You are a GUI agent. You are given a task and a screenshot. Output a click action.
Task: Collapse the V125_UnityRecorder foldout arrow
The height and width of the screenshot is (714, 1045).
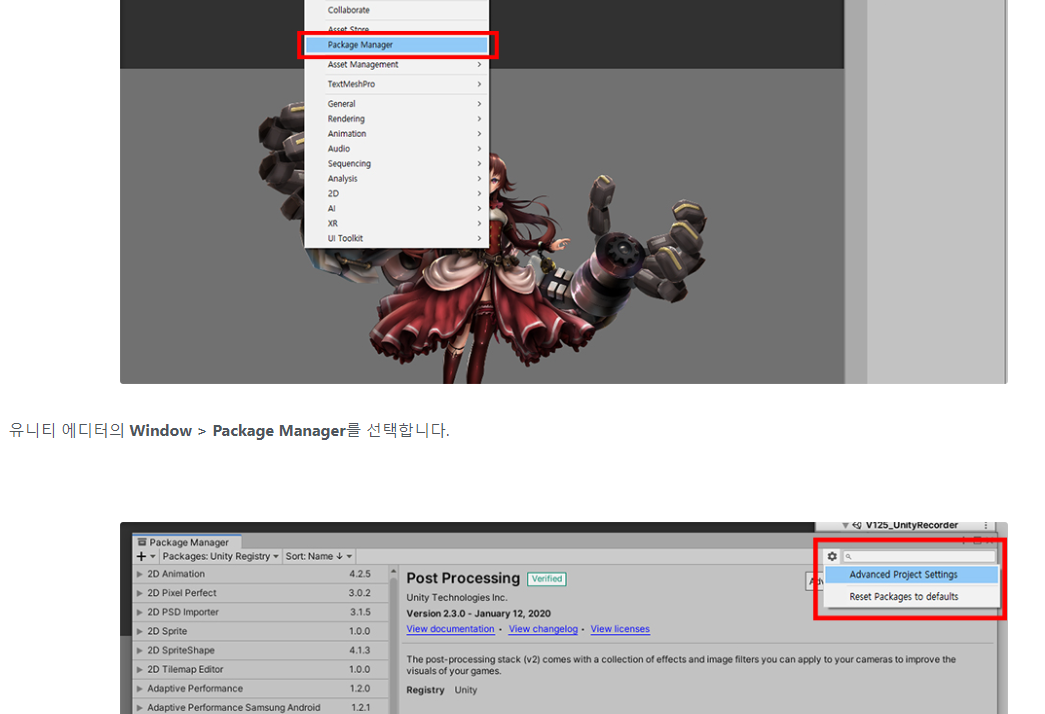click(845, 525)
